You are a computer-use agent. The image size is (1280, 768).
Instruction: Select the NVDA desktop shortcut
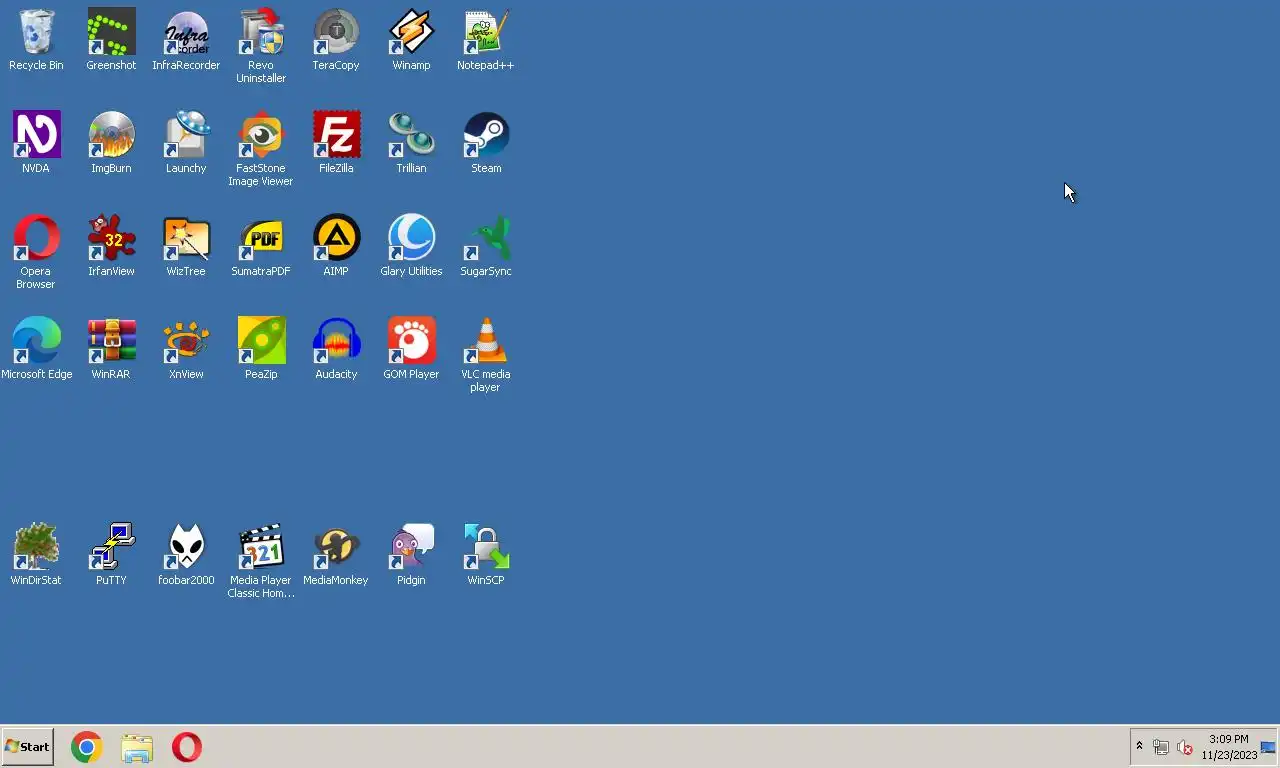36,143
